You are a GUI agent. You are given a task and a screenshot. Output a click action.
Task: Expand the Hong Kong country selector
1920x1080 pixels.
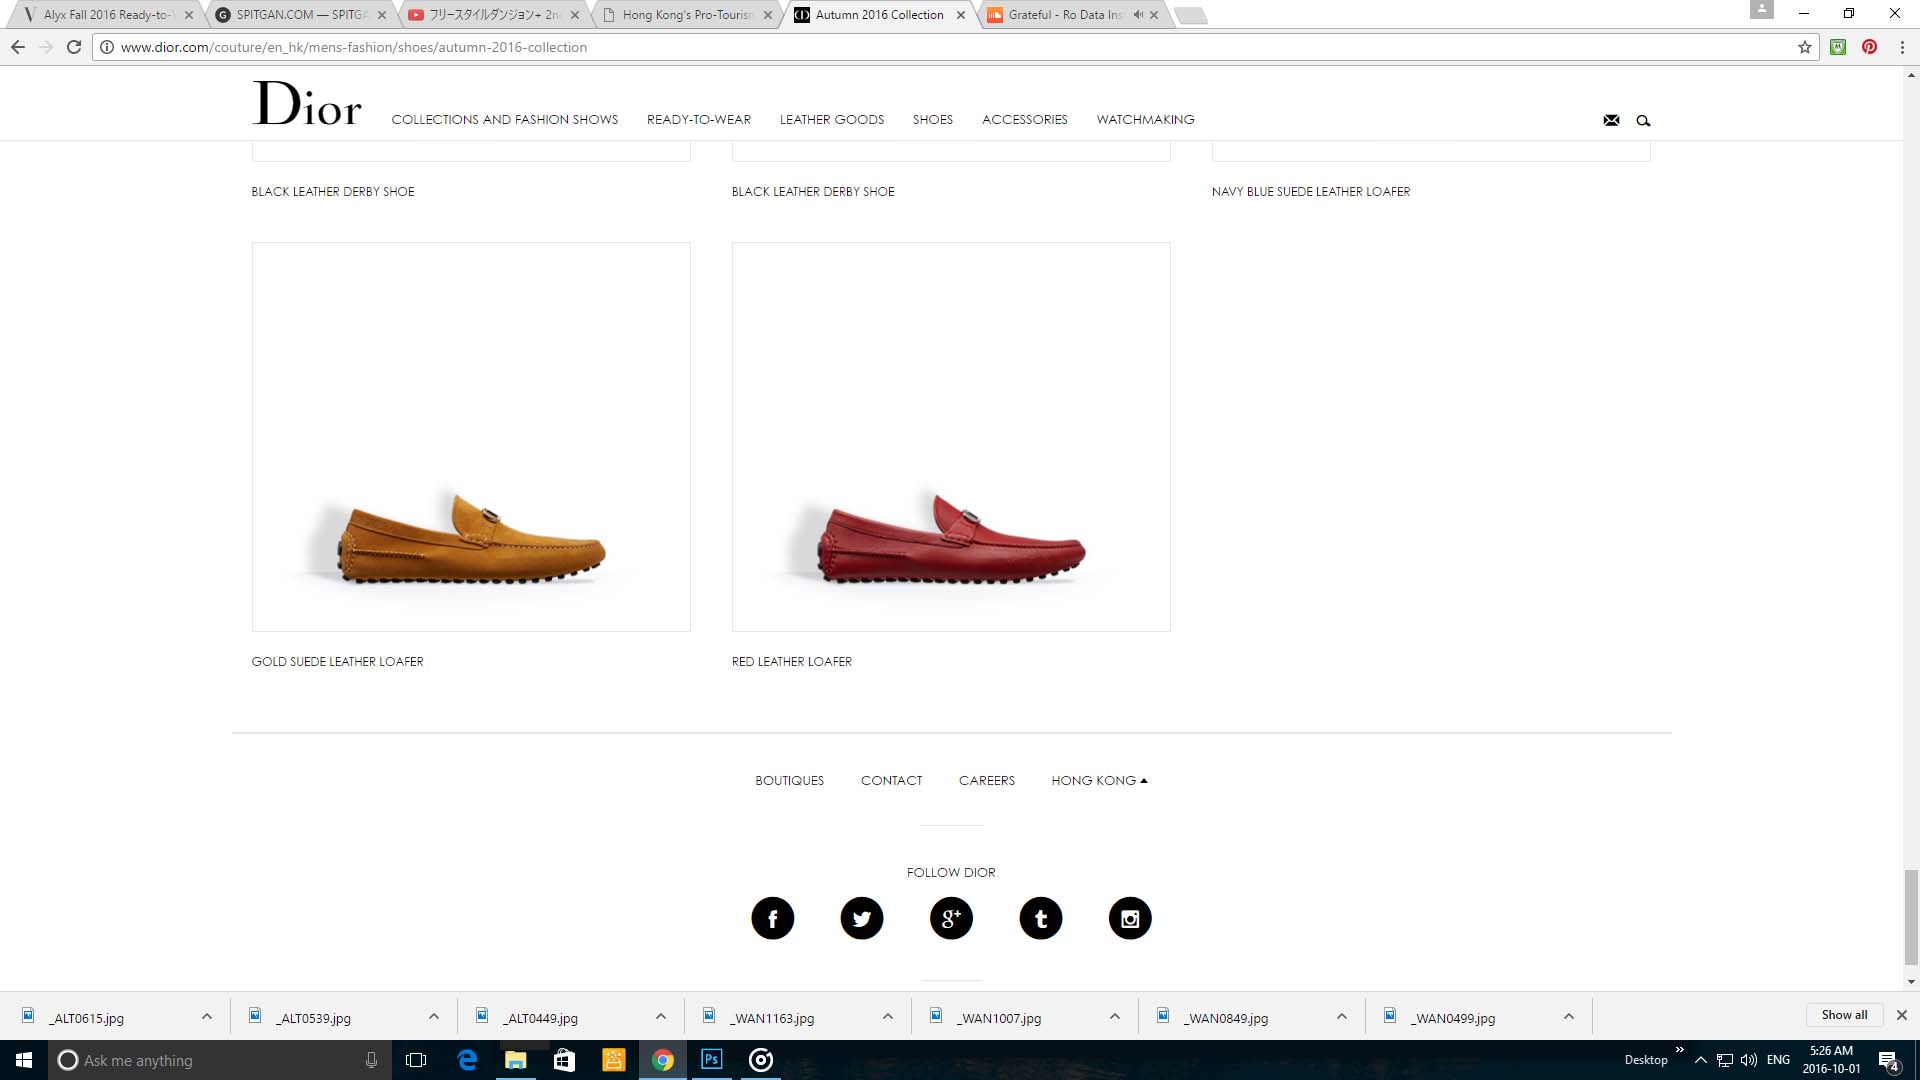pos(1099,780)
